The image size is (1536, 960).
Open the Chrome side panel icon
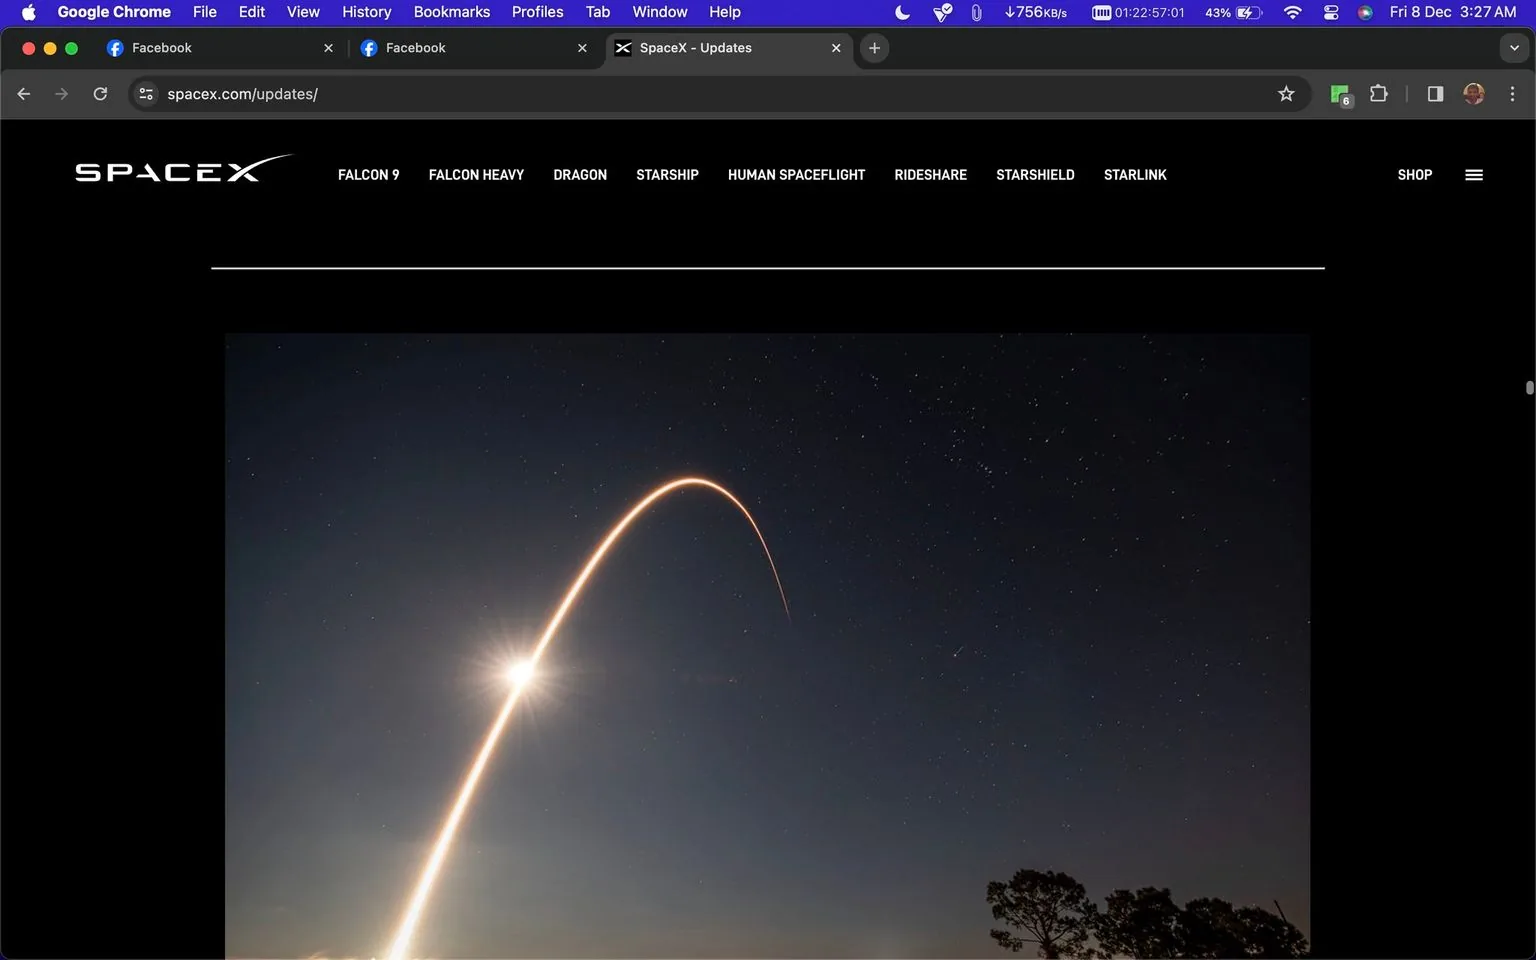pyautogui.click(x=1434, y=93)
